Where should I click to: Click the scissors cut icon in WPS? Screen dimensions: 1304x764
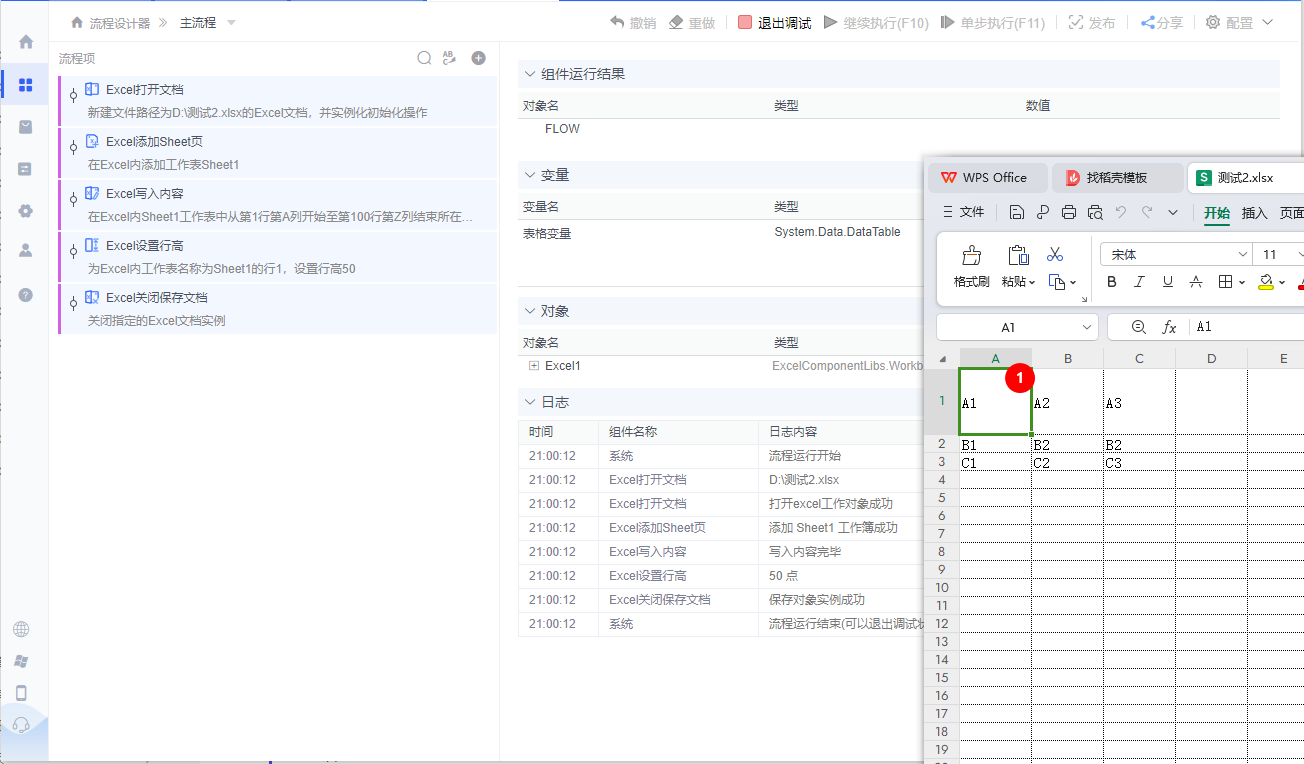[1054, 254]
